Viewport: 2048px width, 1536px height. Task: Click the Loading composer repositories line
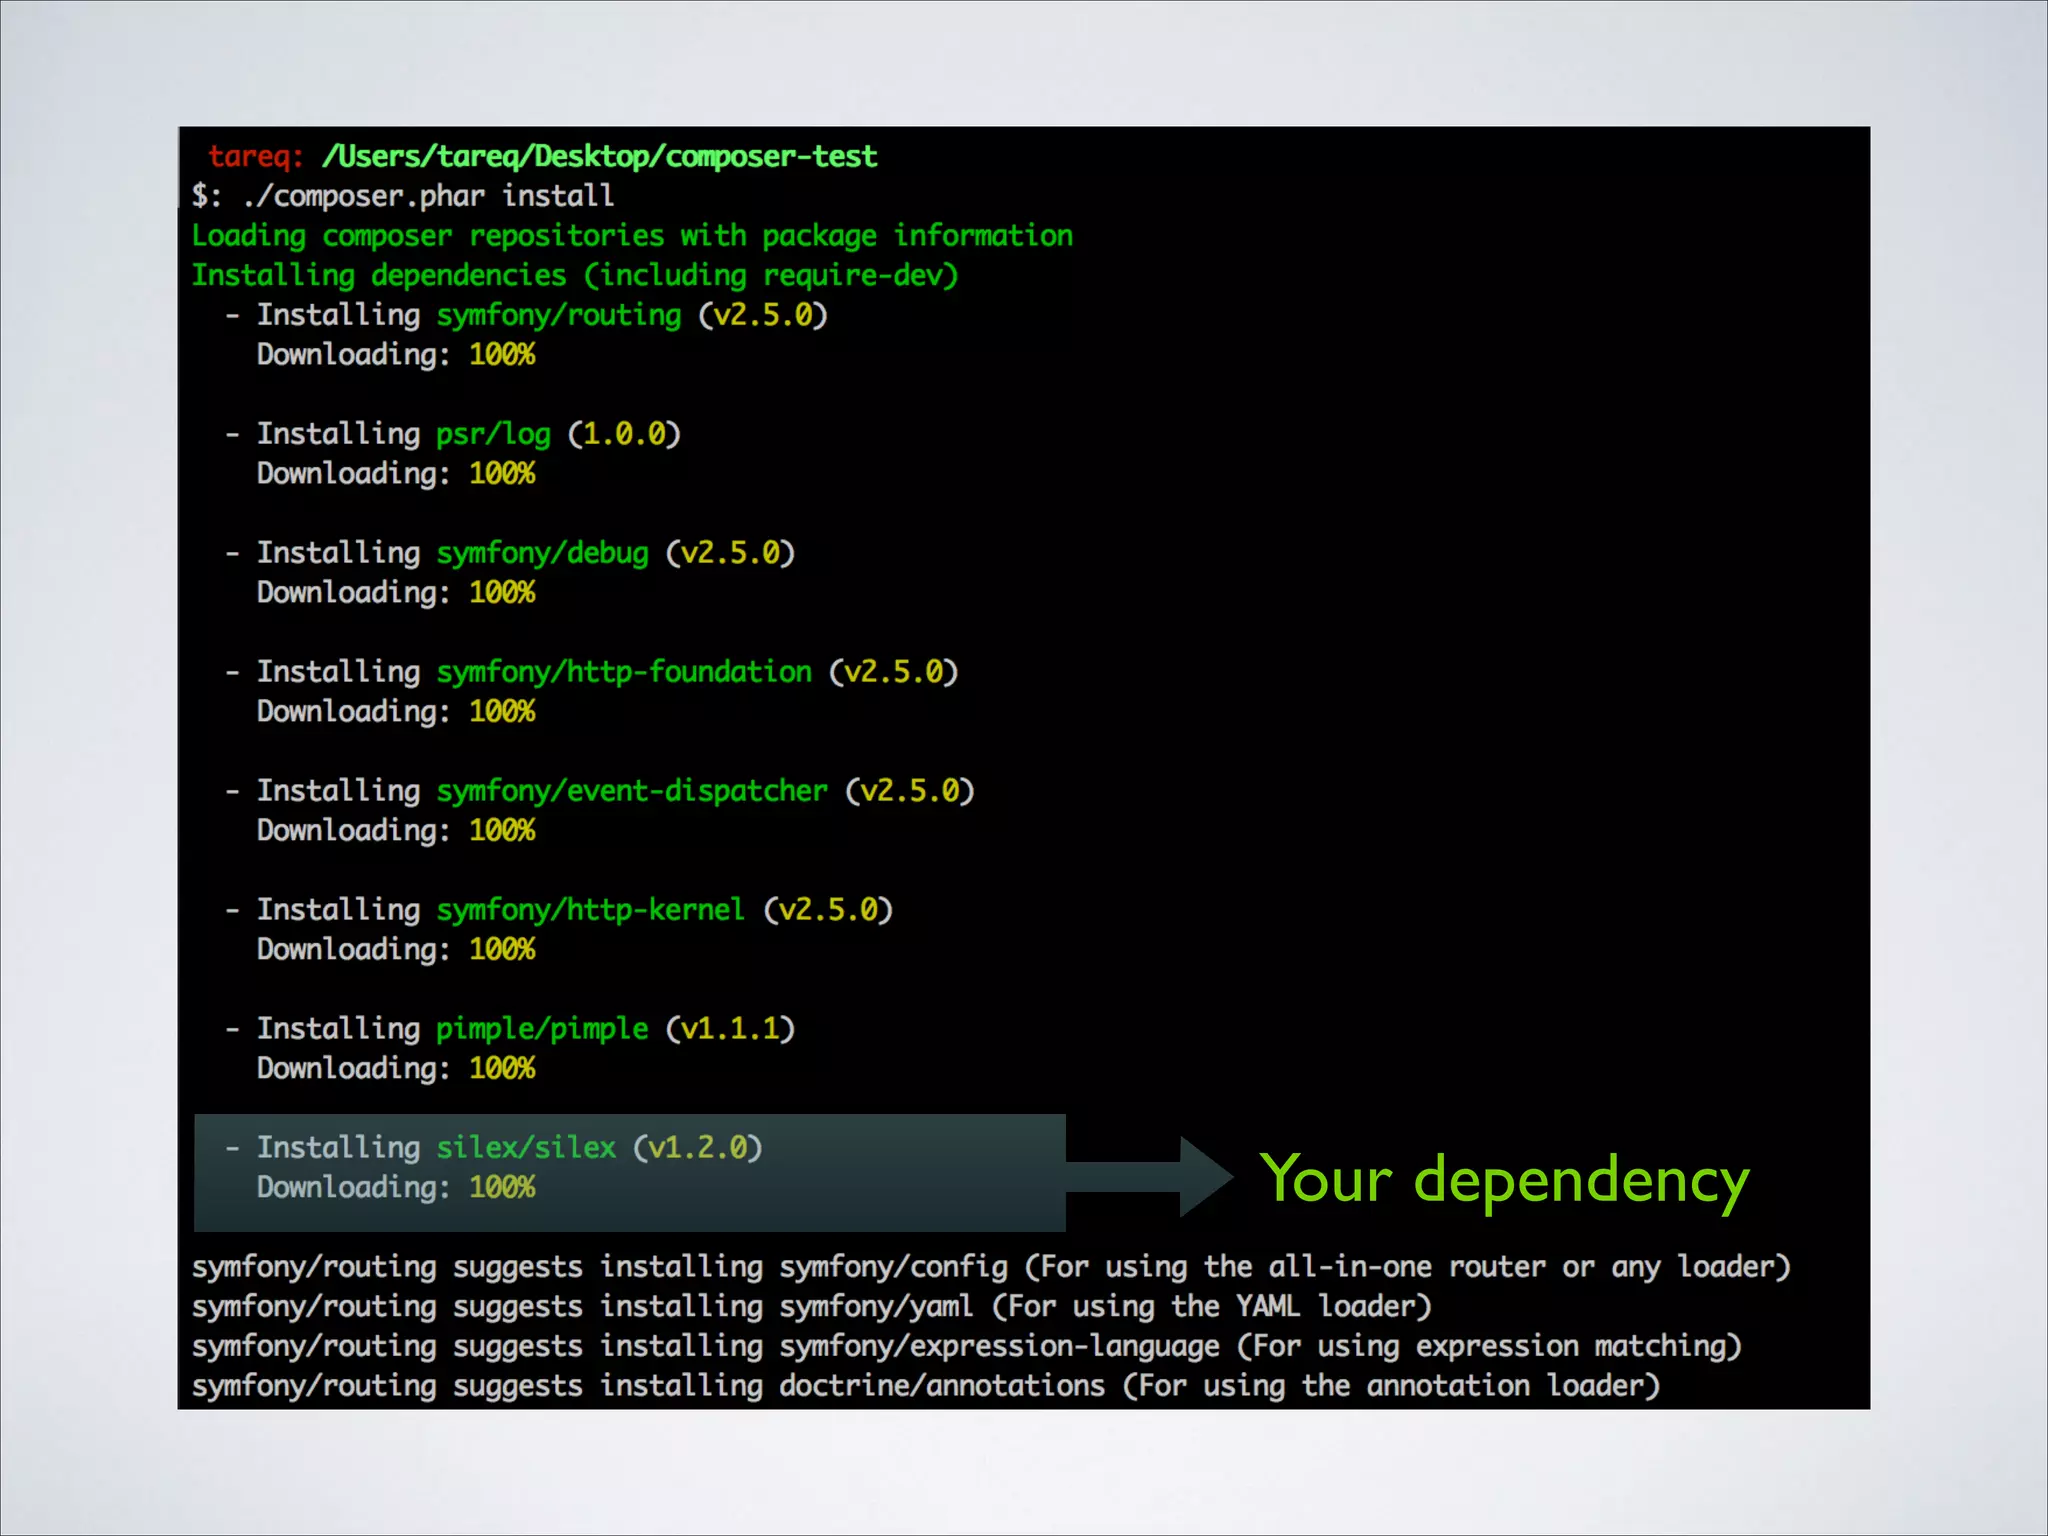pos(632,236)
